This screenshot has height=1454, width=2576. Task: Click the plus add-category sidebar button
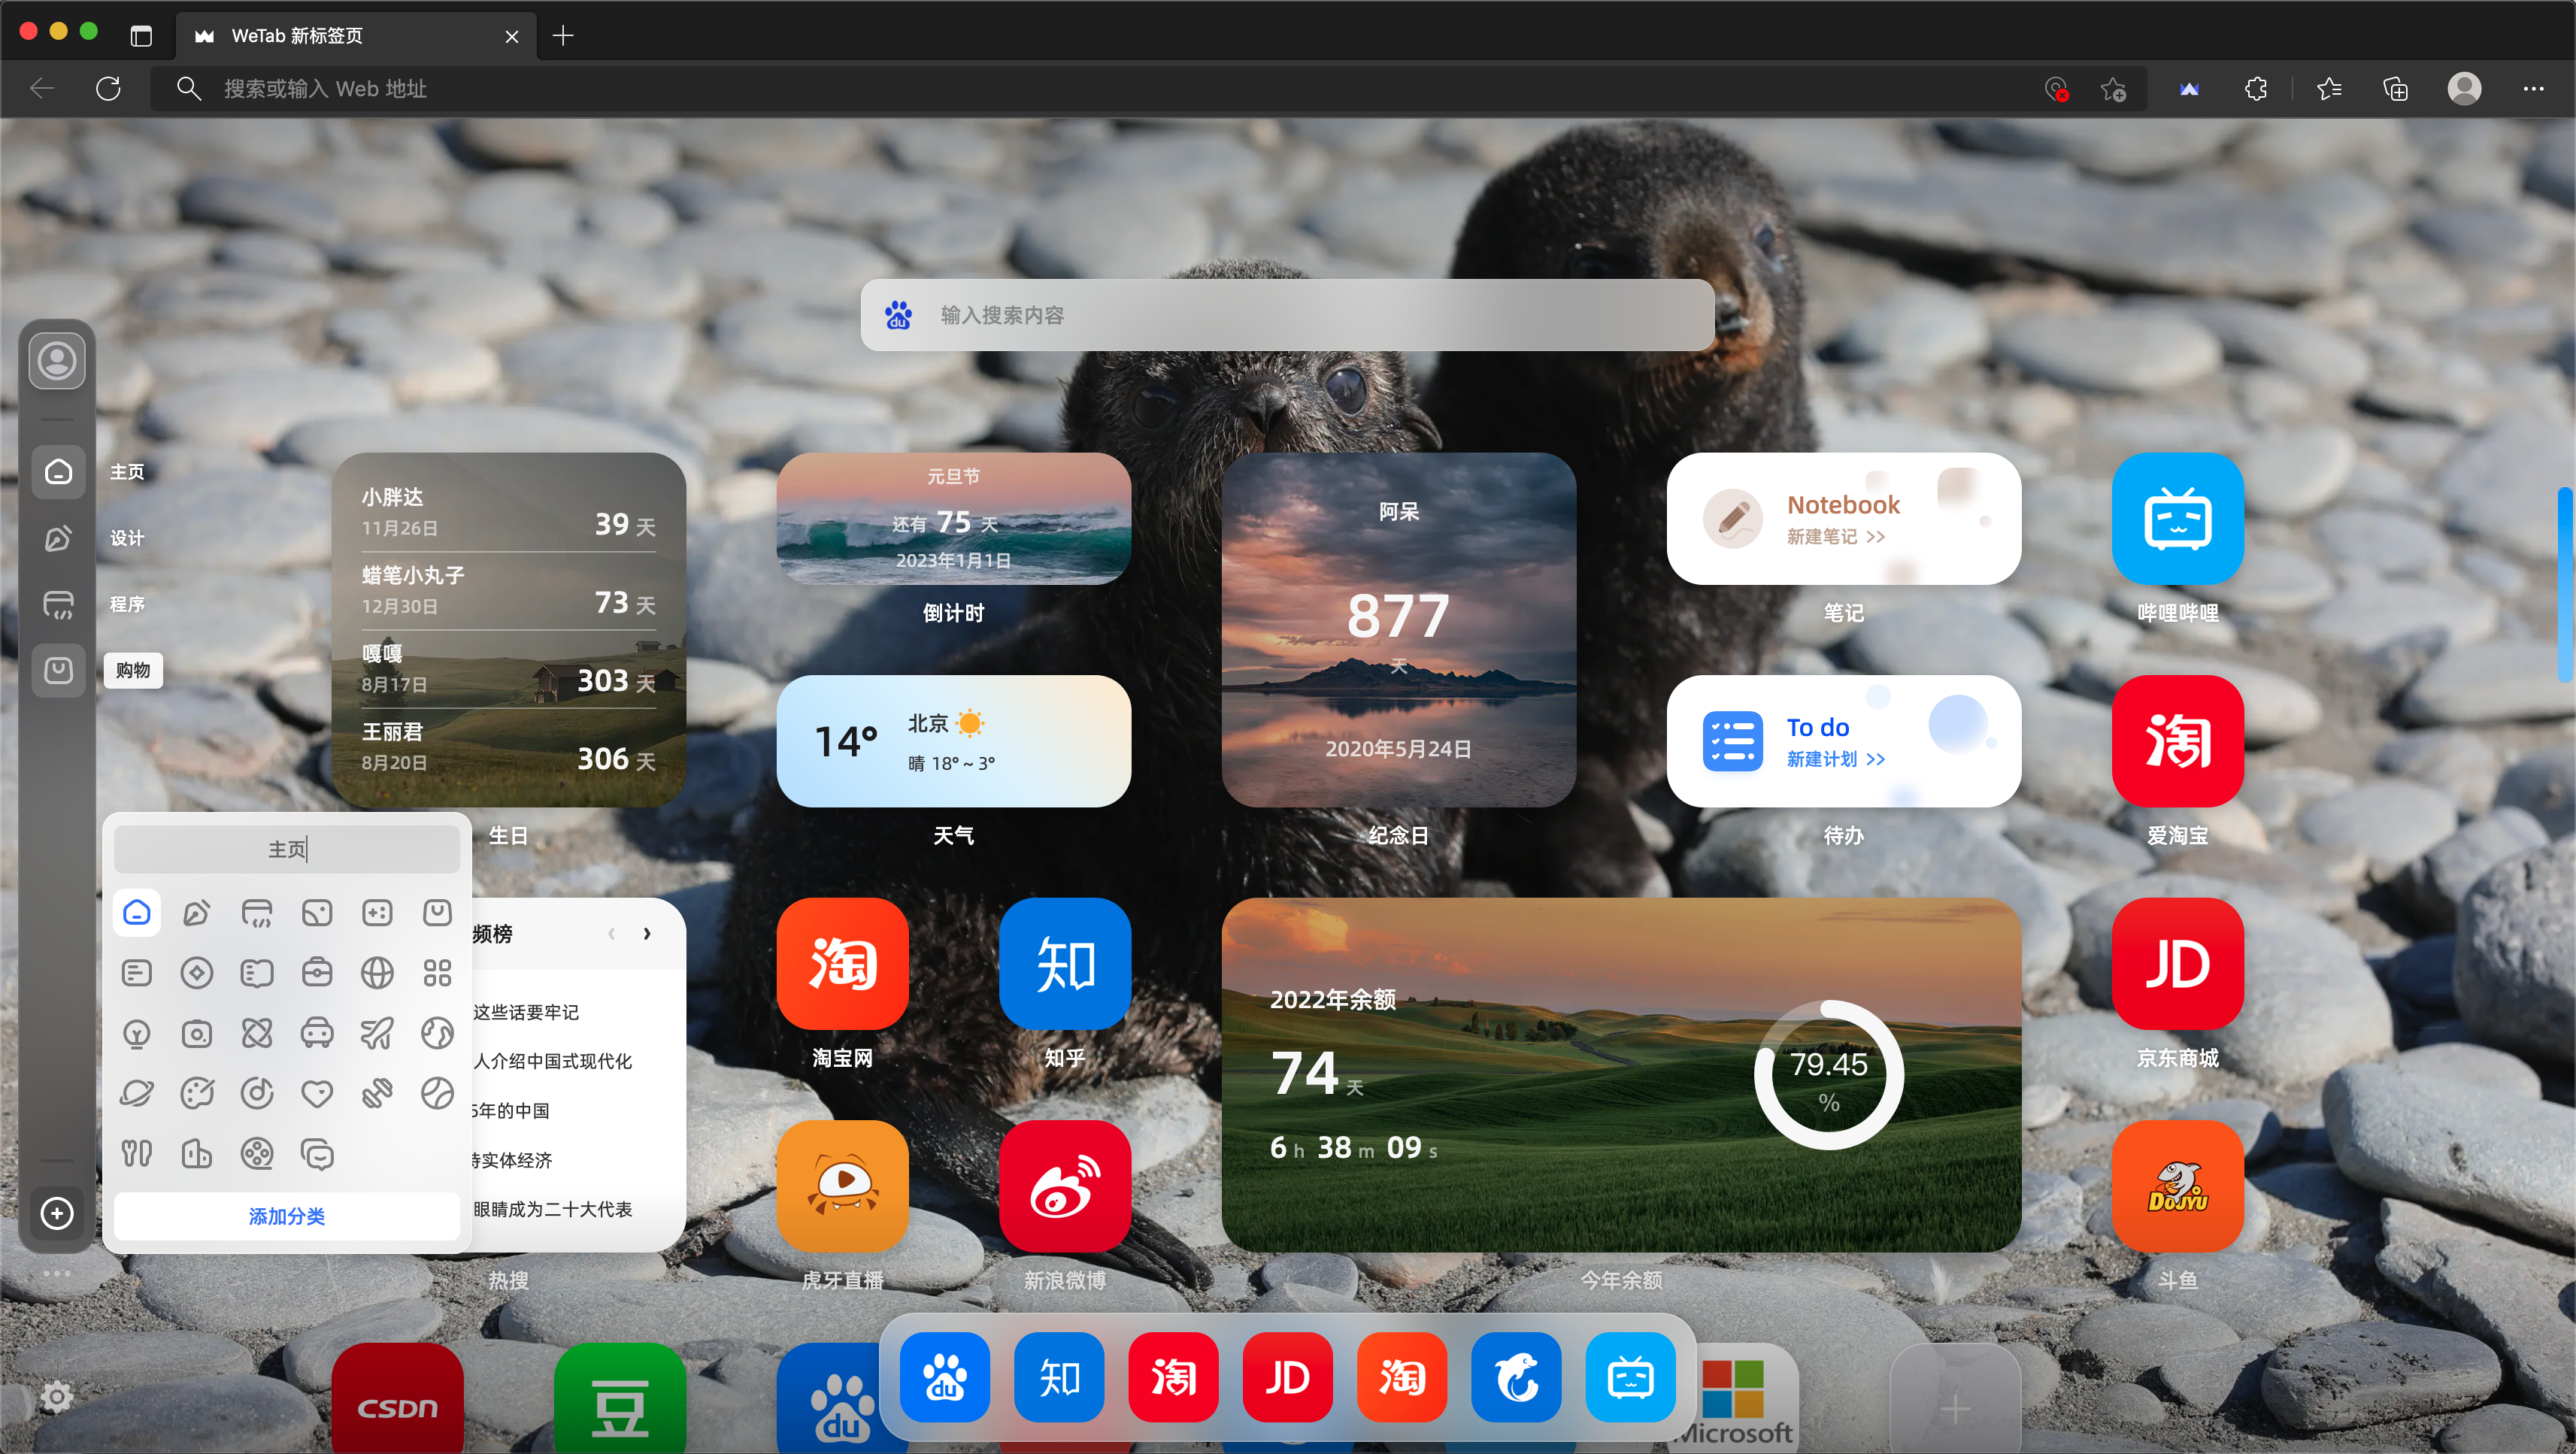pyautogui.click(x=57, y=1213)
